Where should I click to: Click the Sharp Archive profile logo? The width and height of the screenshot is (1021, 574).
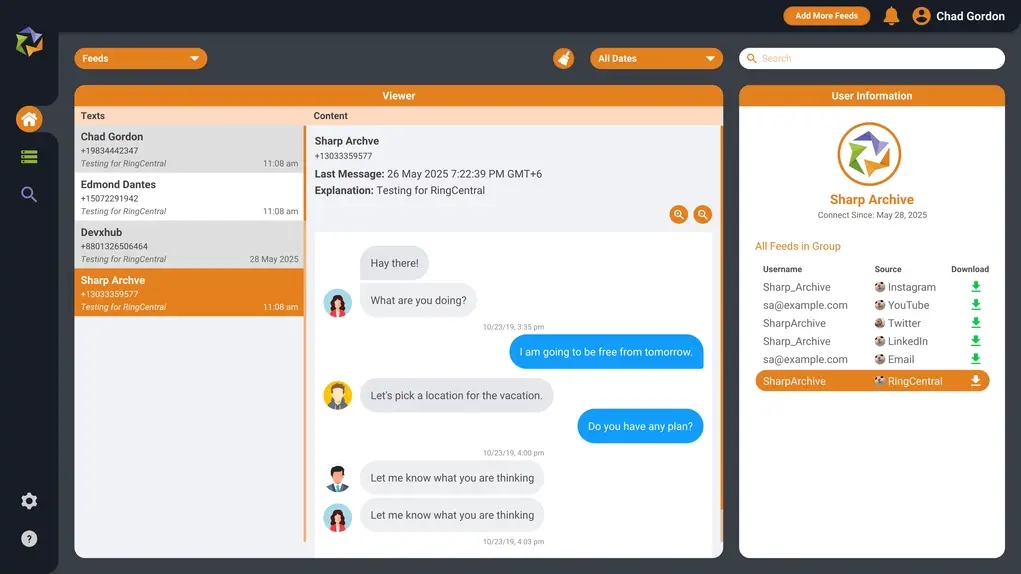click(869, 155)
